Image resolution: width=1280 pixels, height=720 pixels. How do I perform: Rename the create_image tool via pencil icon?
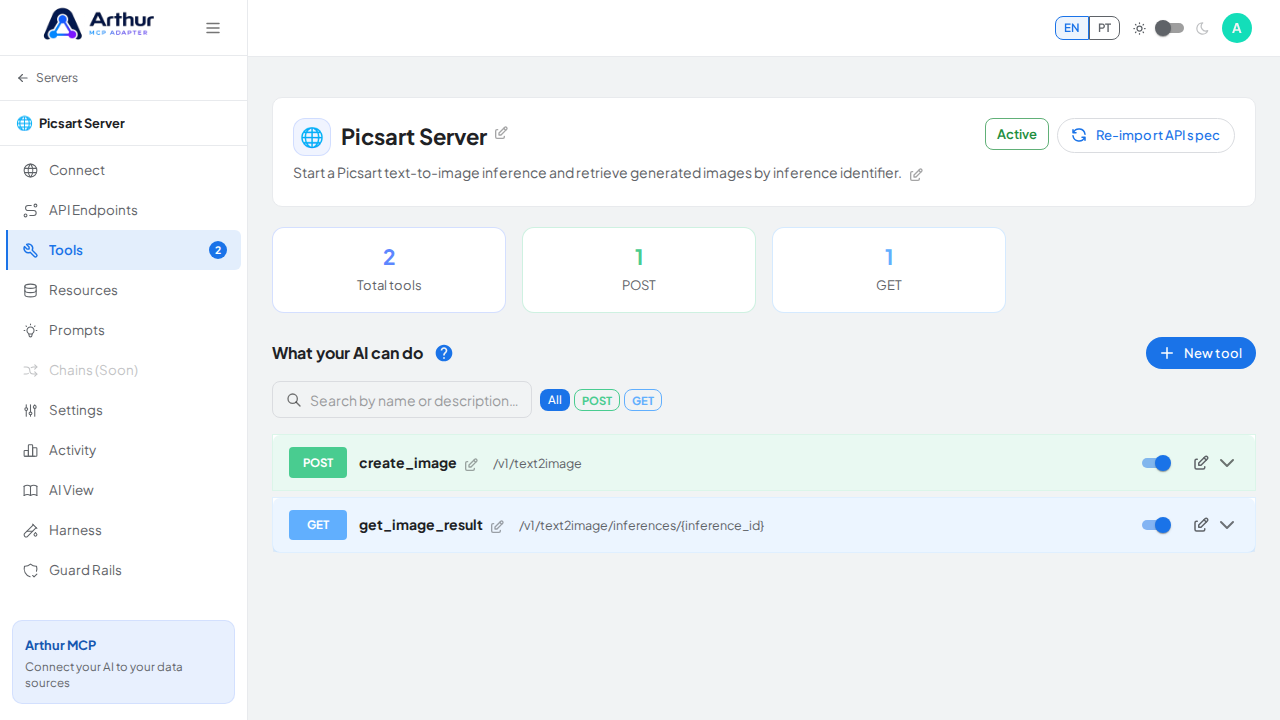(x=471, y=464)
